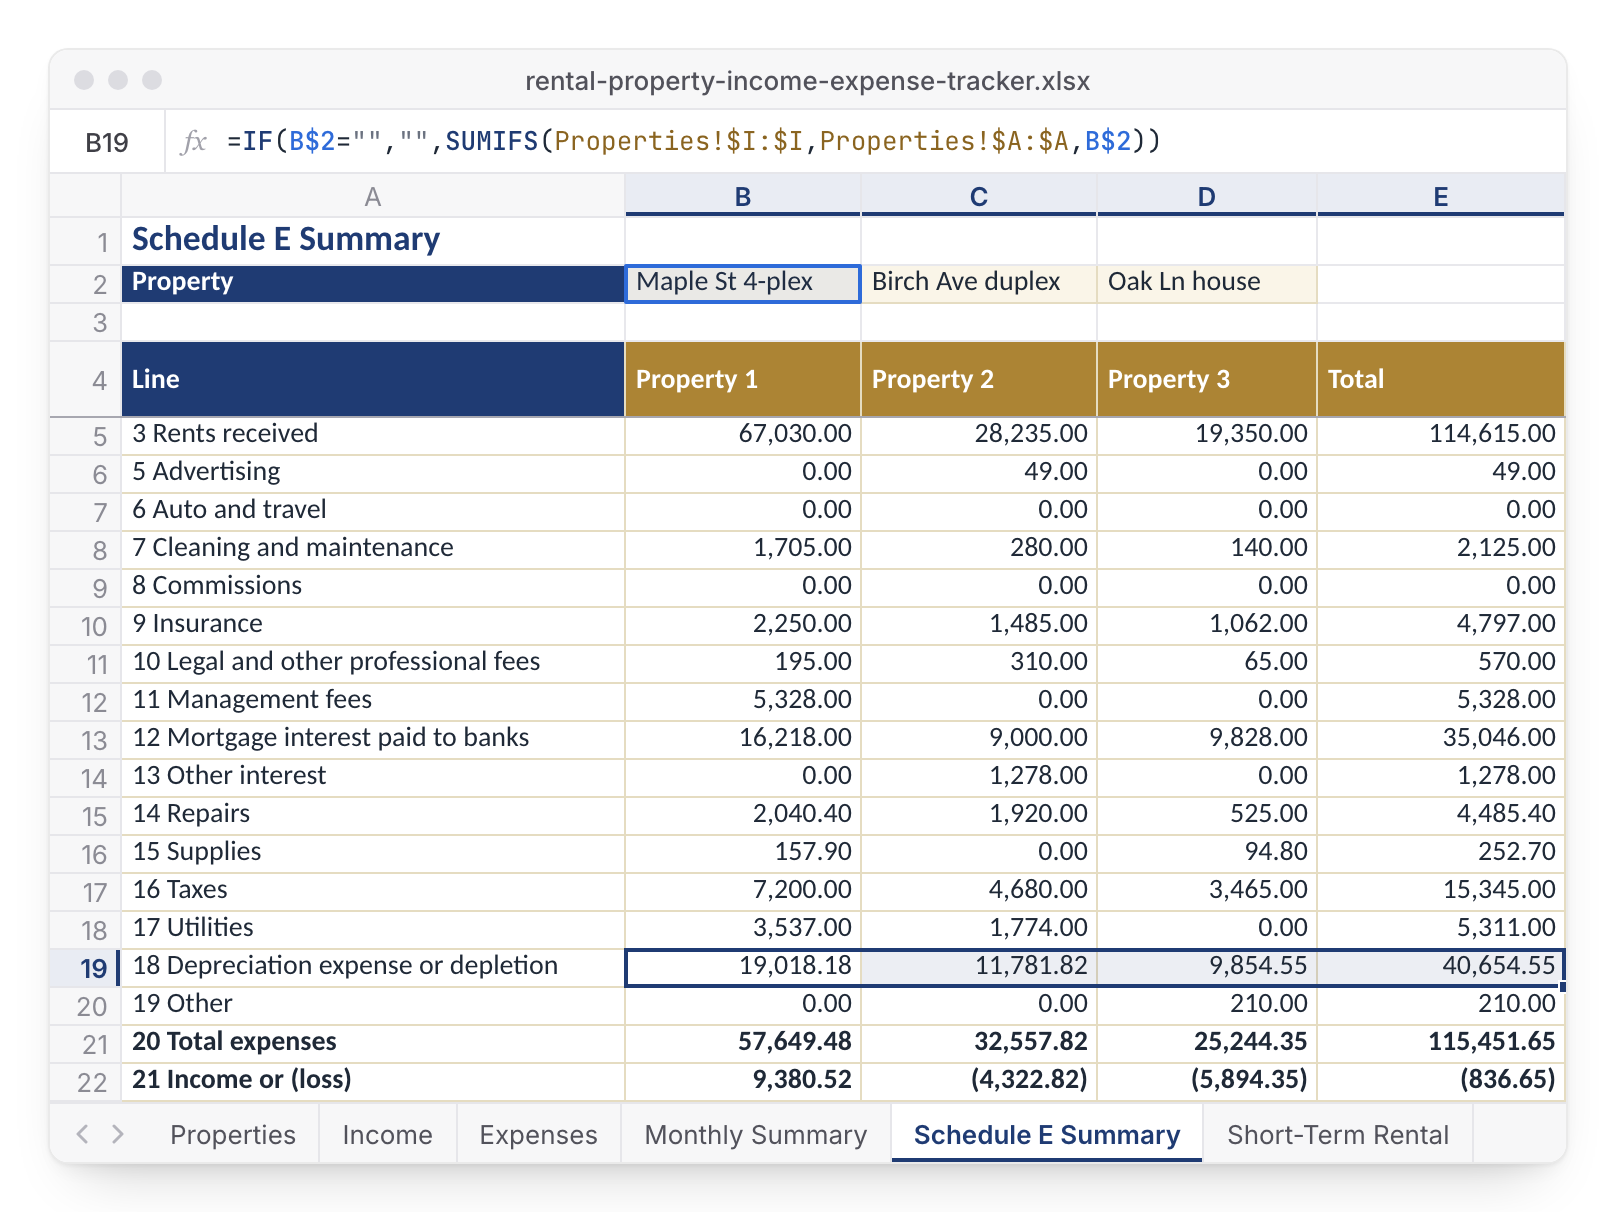The height and width of the screenshot is (1212, 1616).
Task: Click the fx function icon
Action: pyautogui.click(x=194, y=142)
